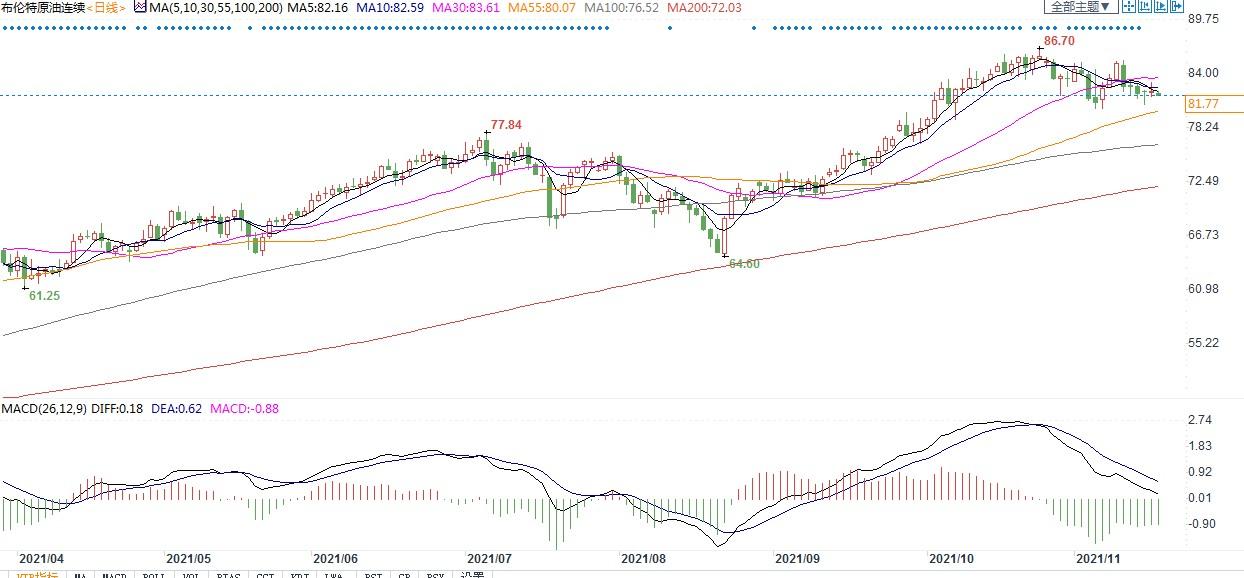Select the RSI indicator tab
The width and height of the screenshot is (1244, 578).
372,576
